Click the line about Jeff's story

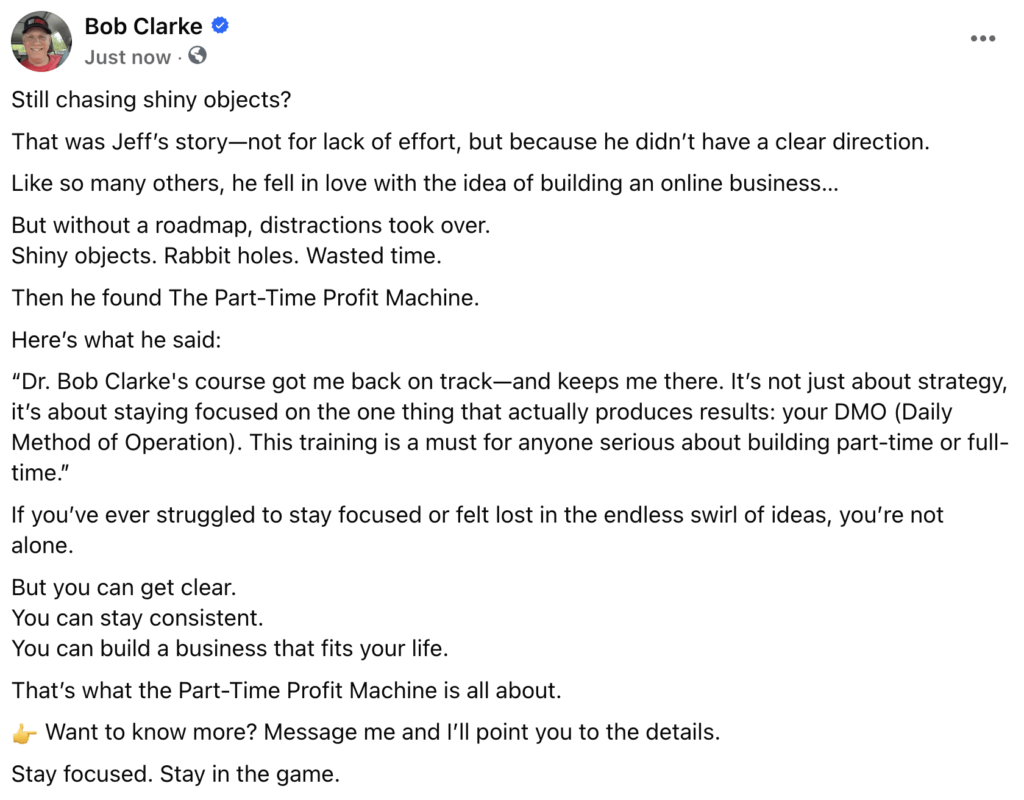click(470, 142)
